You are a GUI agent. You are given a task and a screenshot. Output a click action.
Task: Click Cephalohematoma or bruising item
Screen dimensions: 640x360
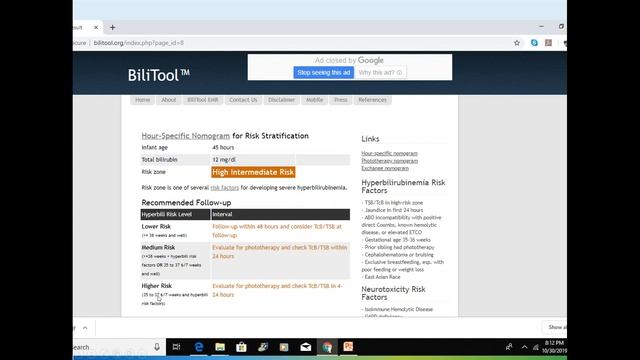point(398,255)
